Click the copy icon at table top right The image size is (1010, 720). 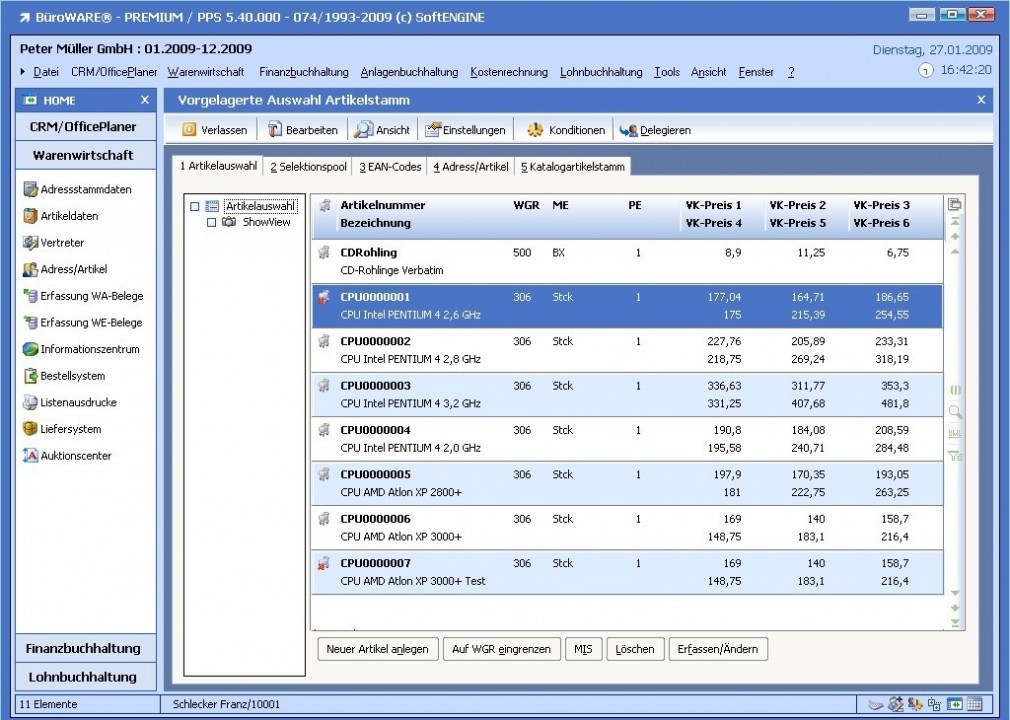click(x=955, y=204)
